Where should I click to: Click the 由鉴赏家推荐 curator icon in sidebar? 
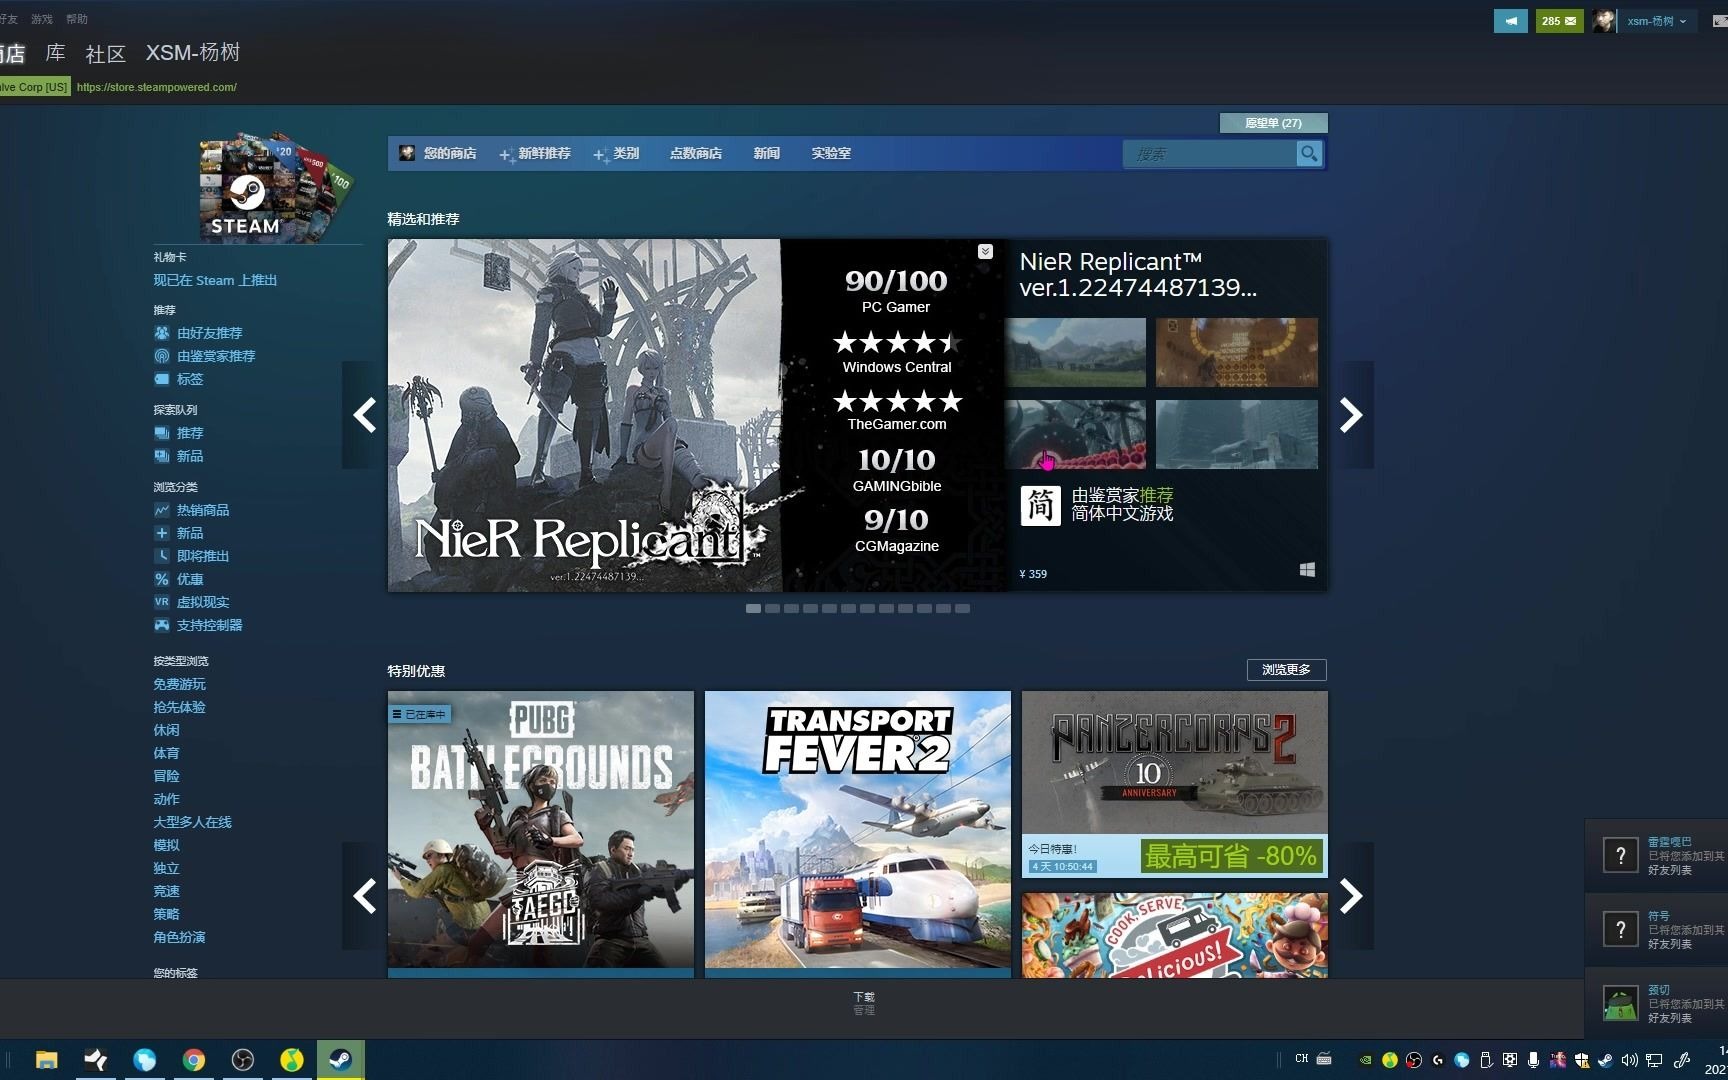[162, 356]
